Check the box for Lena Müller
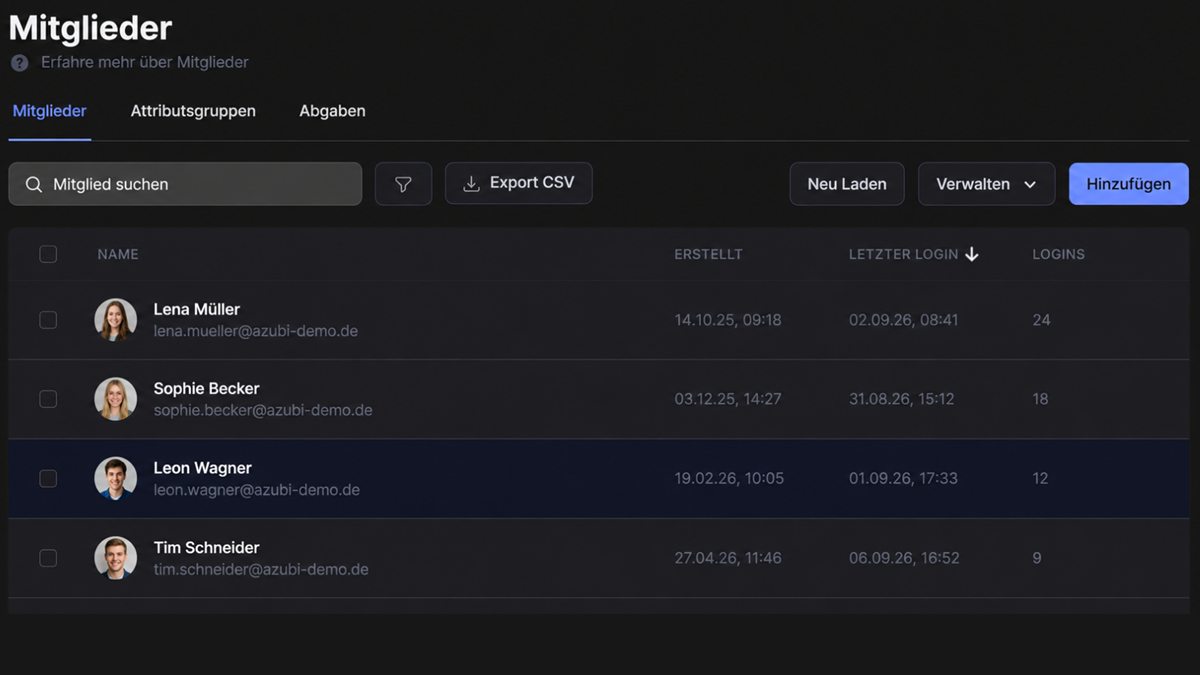This screenshot has width=1200, height=675. 48,320
